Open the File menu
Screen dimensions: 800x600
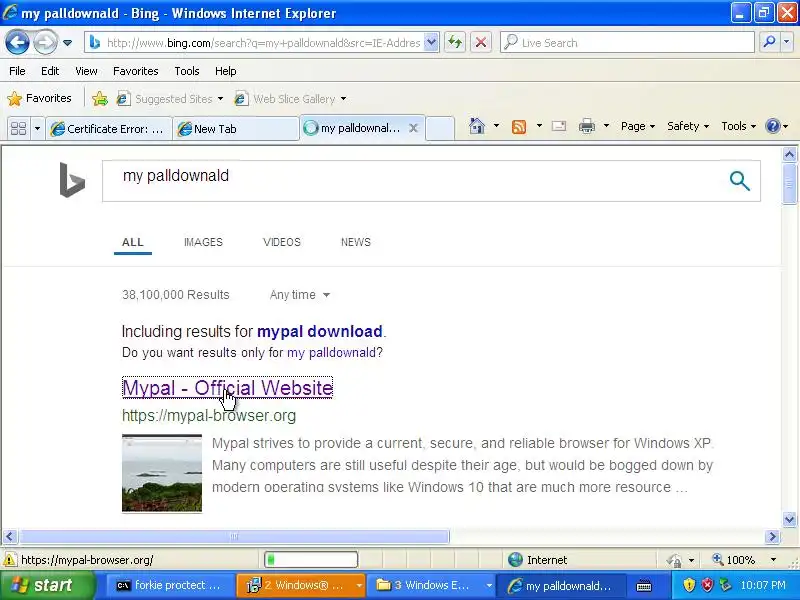[17, 71]
